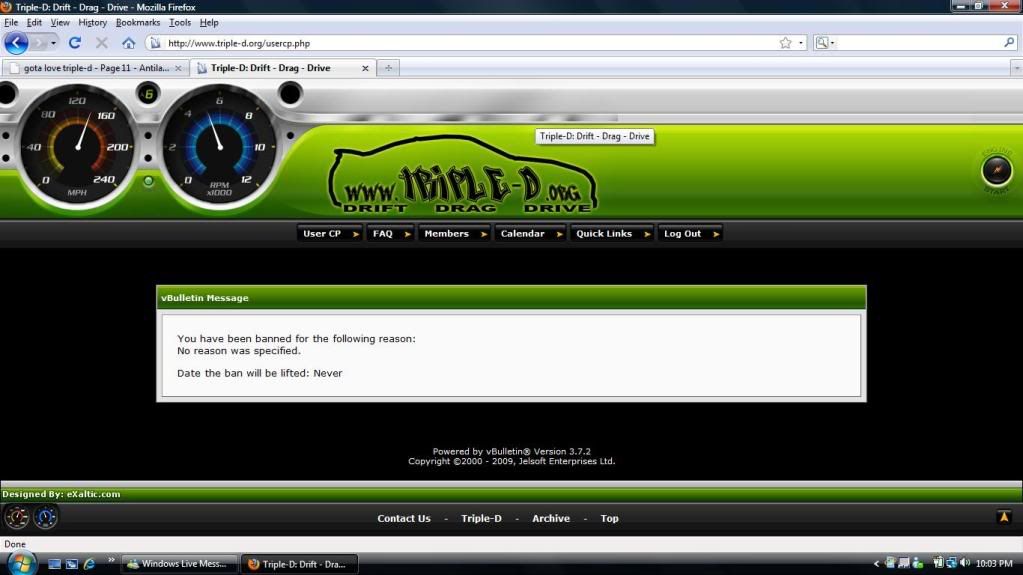Click Show Desktop quick launch icon

(x=54, y=564)
